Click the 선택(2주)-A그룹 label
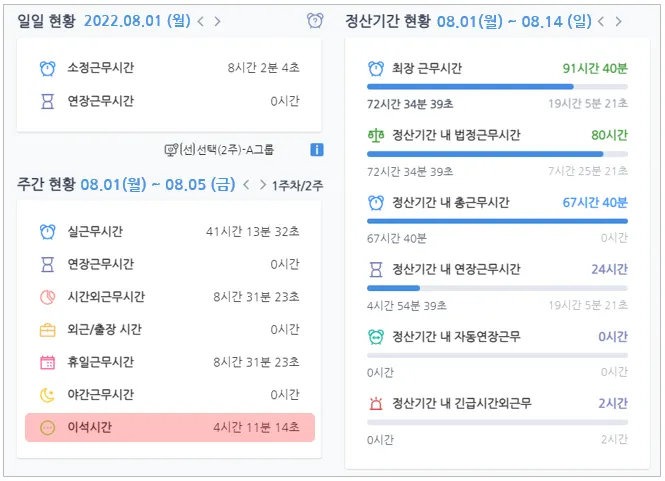 tap(226, 150)
